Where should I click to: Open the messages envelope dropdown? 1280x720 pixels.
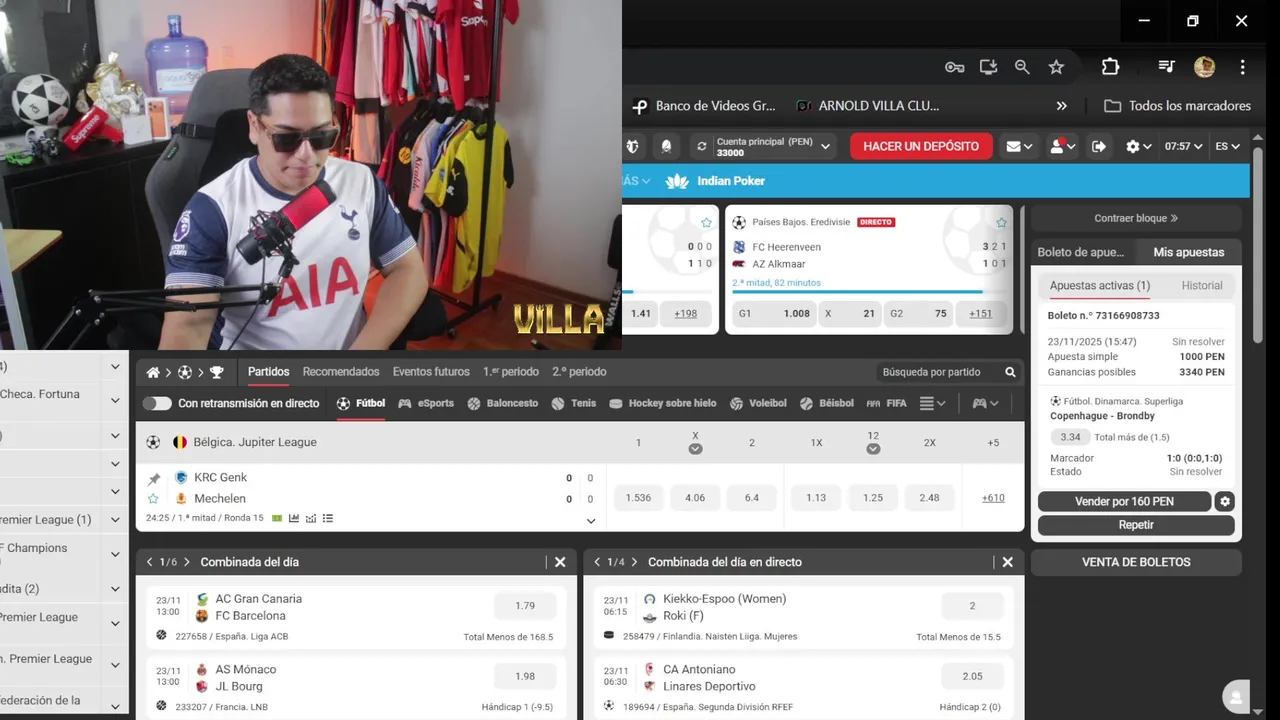tap(1019, 147)
